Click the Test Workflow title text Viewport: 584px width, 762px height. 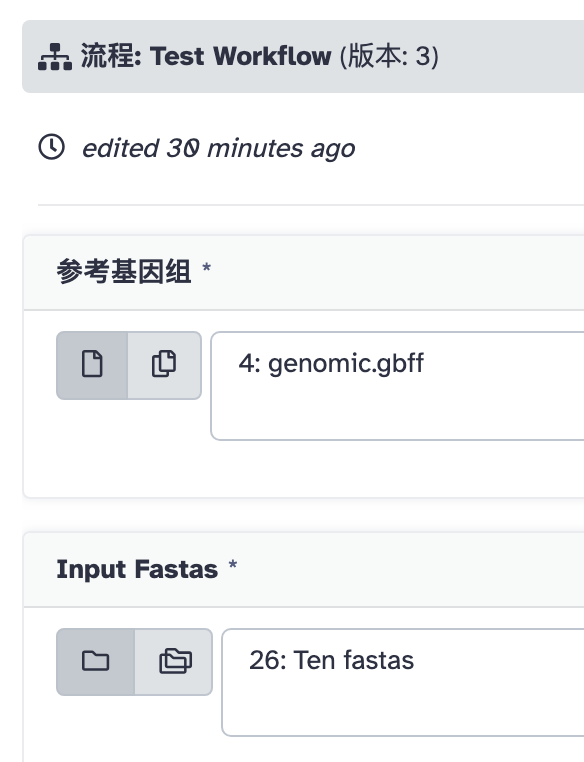(240, 56)
